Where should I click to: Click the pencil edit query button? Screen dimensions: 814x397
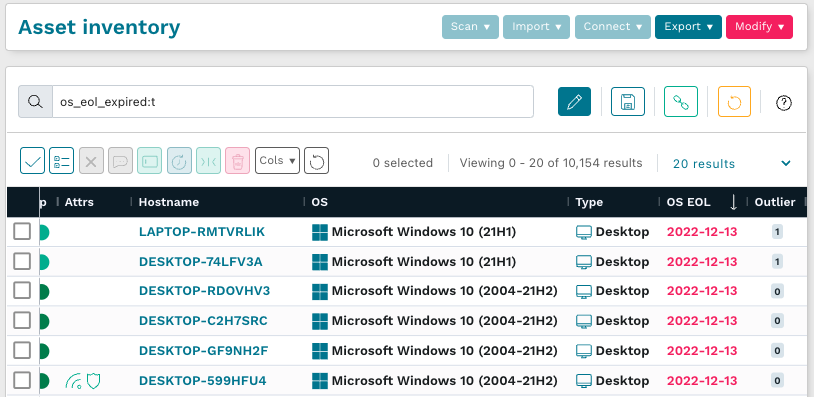(574, 102)
